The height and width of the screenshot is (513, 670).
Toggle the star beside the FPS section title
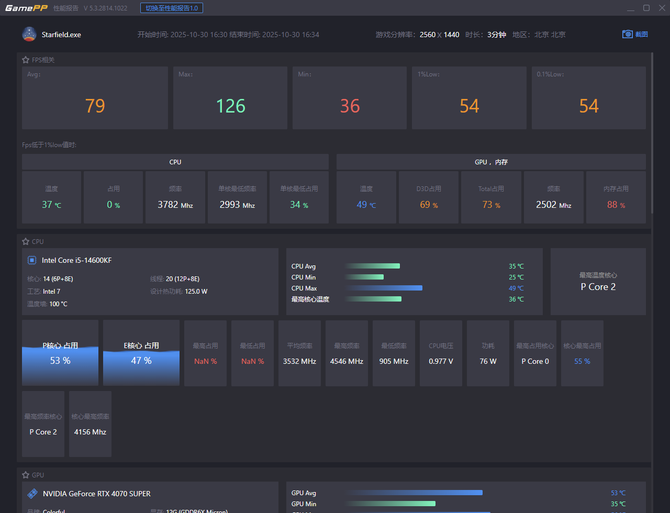(x=26, y=59)
